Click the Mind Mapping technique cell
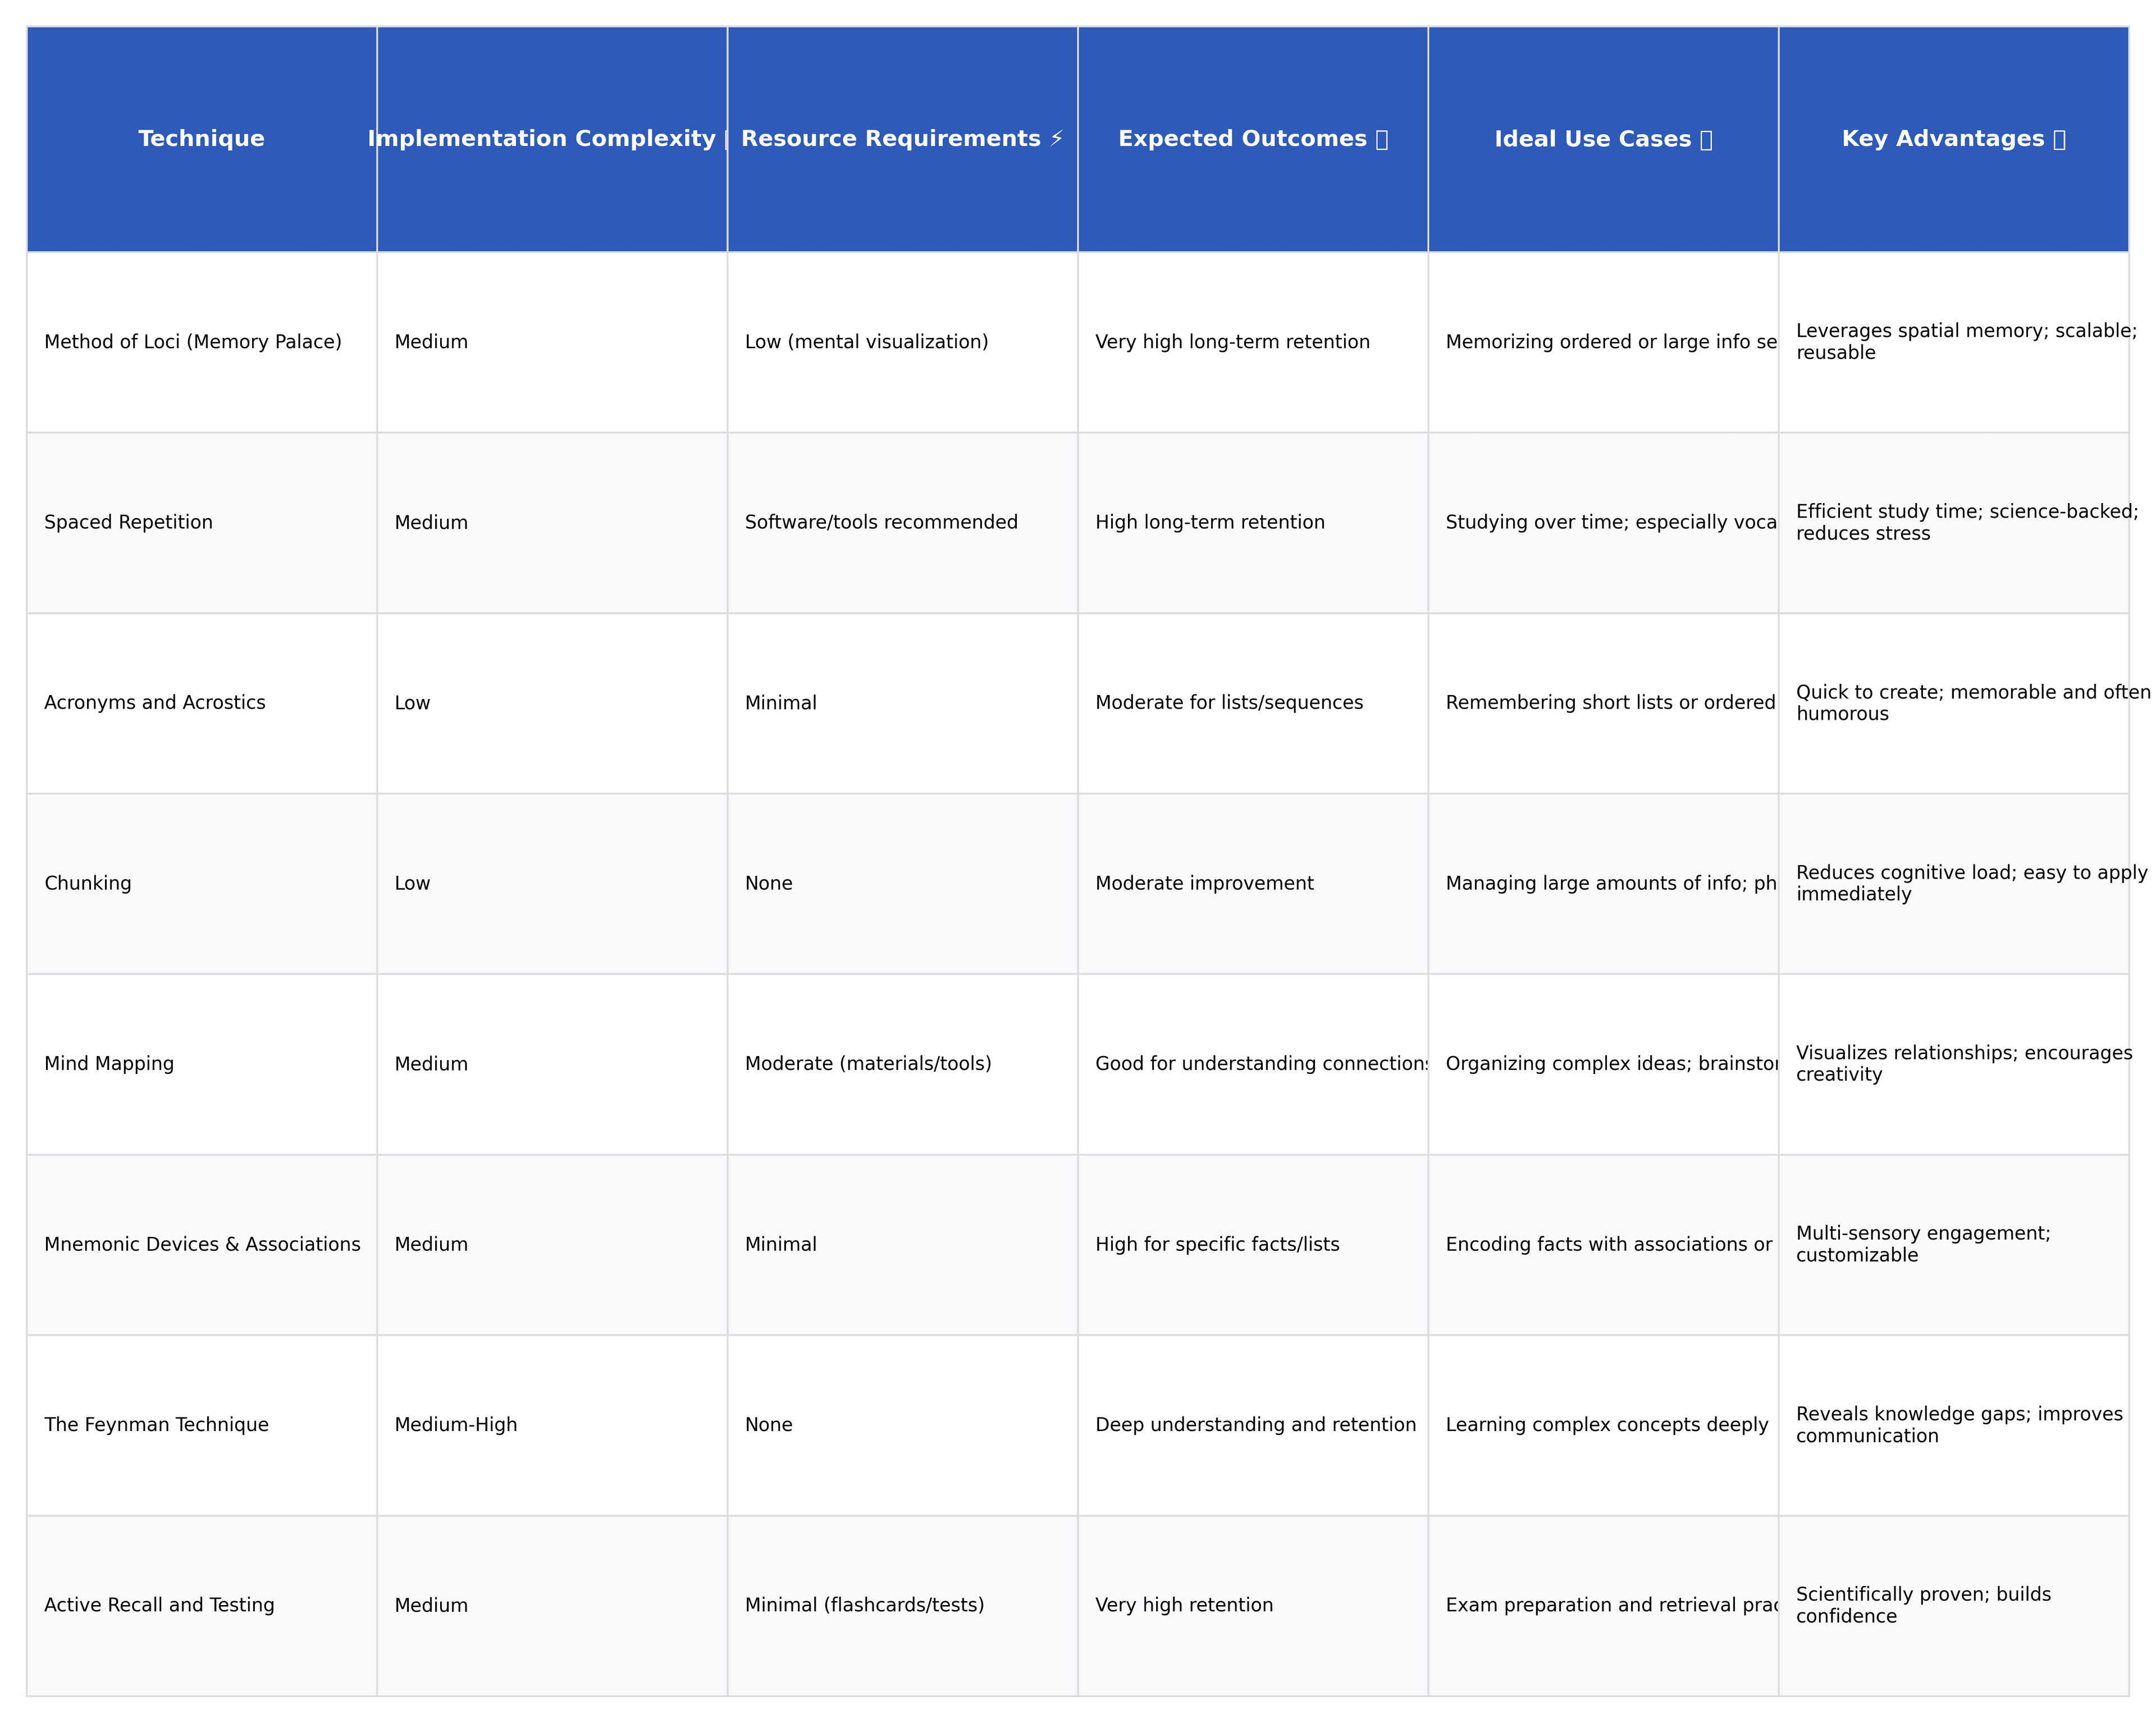The width and height of the screenshot is (2156, 1723). click(x=109, y=1064)
